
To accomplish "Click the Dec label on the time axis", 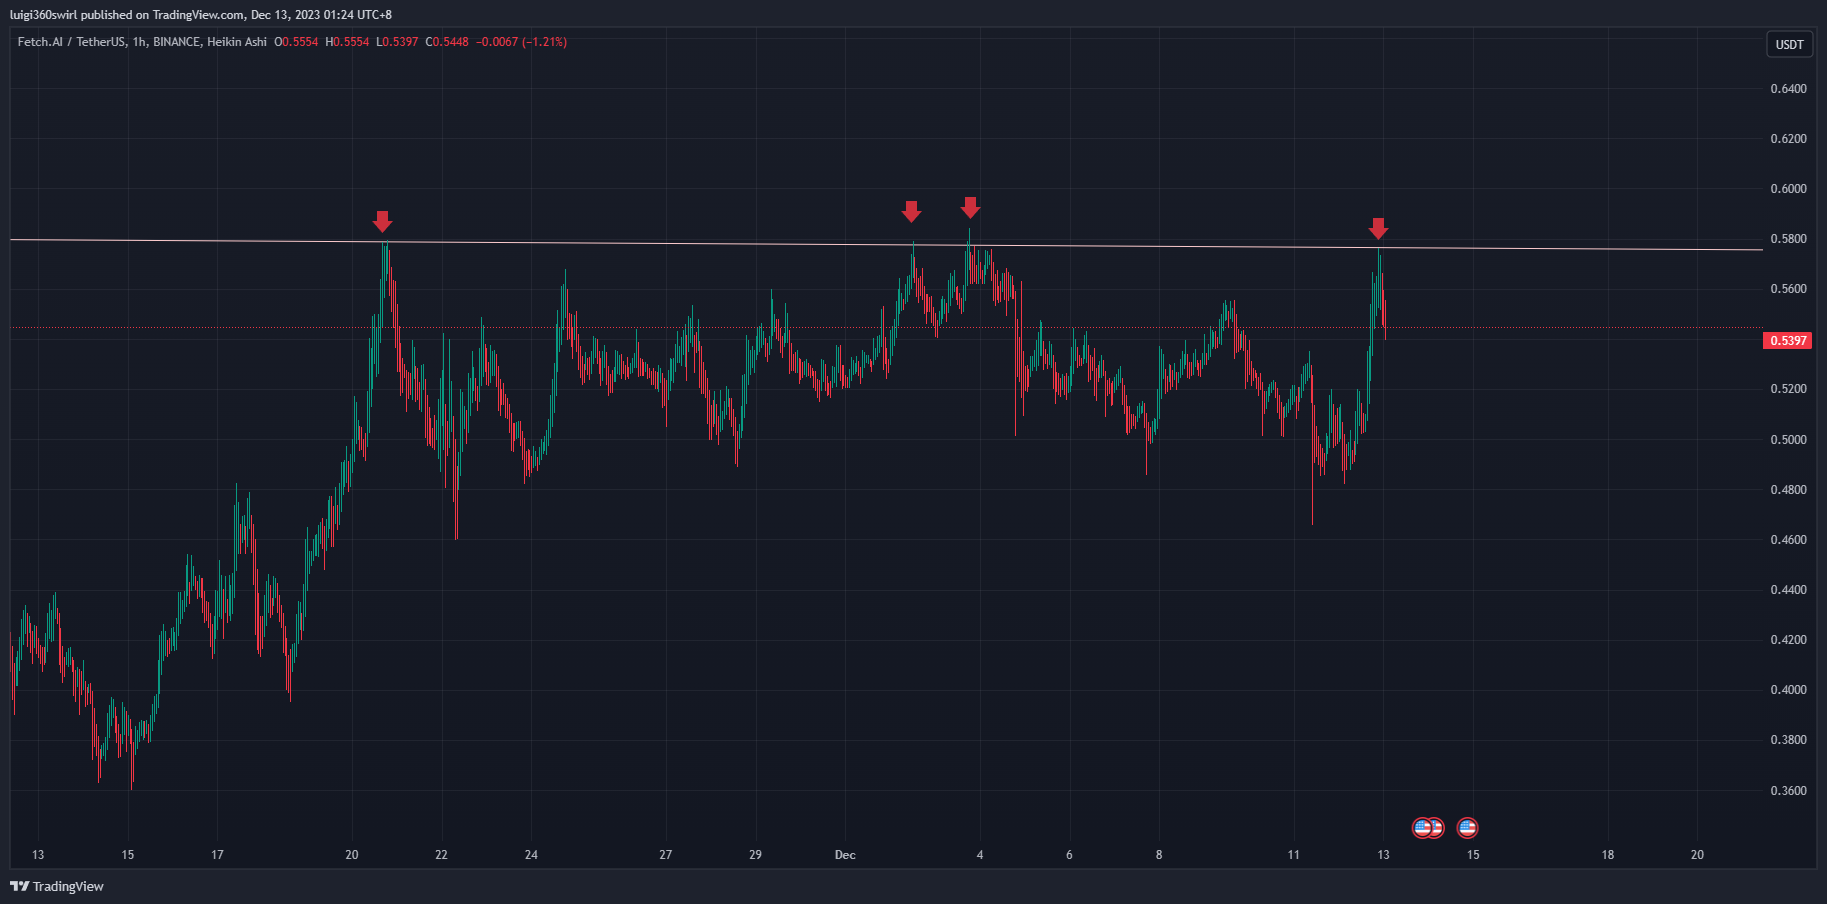I will click(x=845, y=855).
